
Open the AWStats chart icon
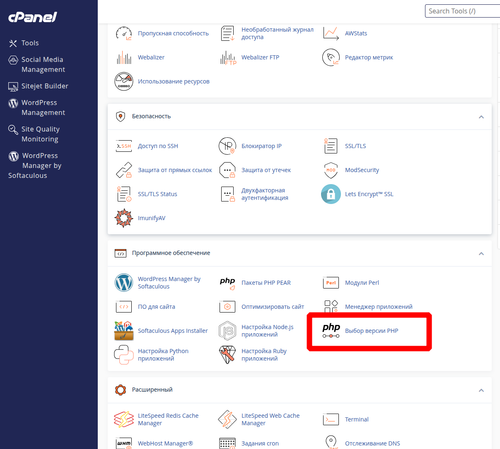[x=331, y=33]
